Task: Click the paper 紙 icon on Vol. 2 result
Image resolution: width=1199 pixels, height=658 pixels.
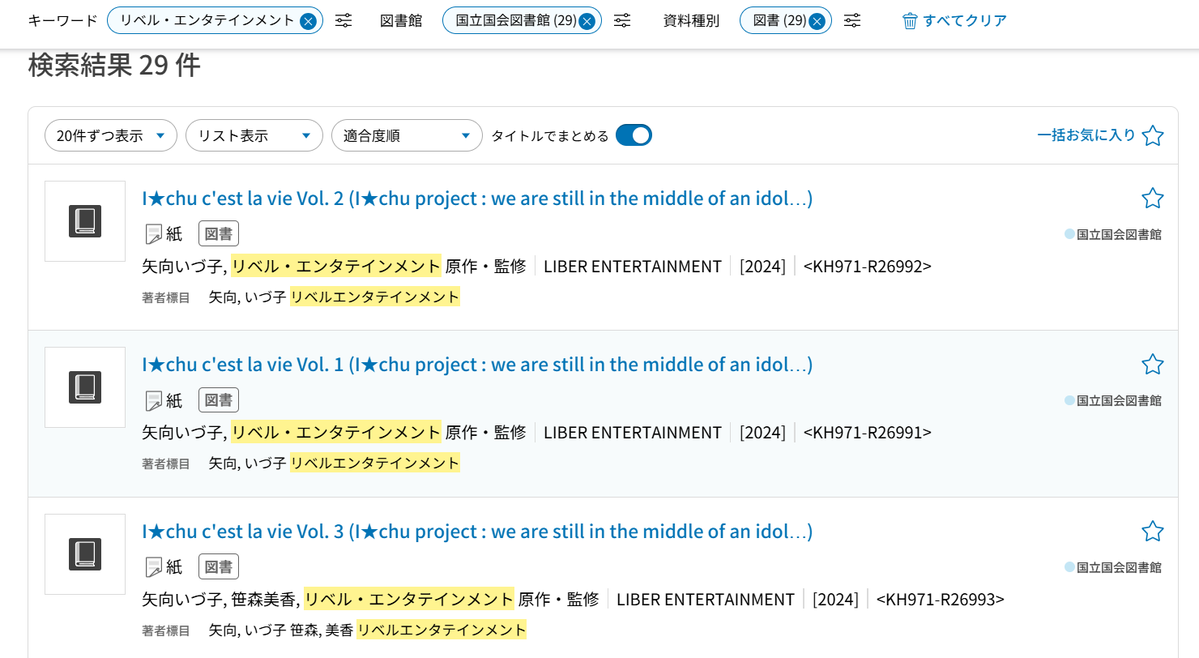Action: coord(154,234)
